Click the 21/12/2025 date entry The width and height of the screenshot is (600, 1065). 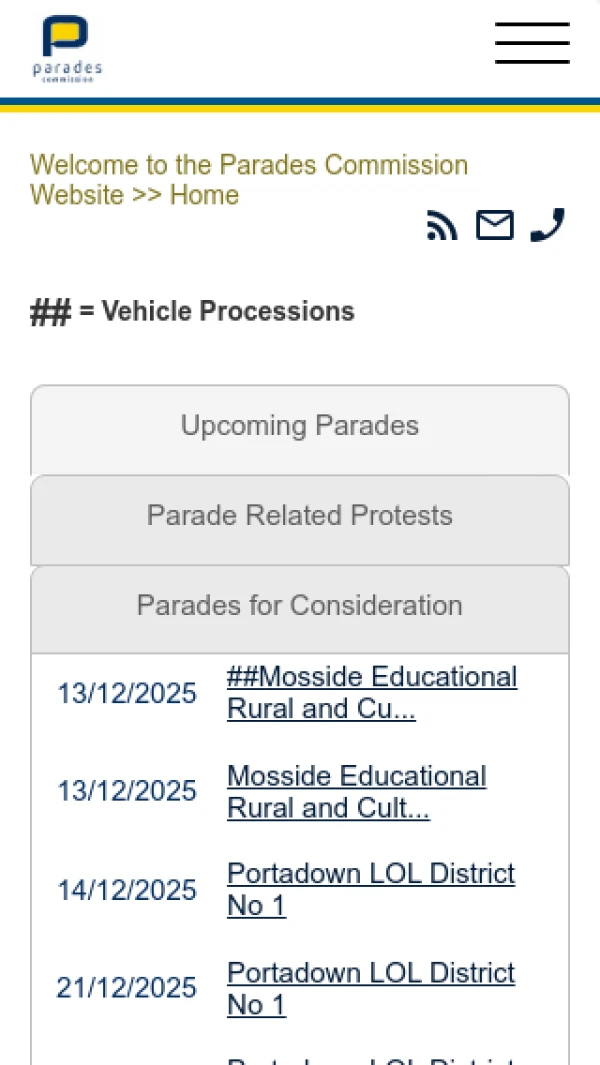pos(127,989)
